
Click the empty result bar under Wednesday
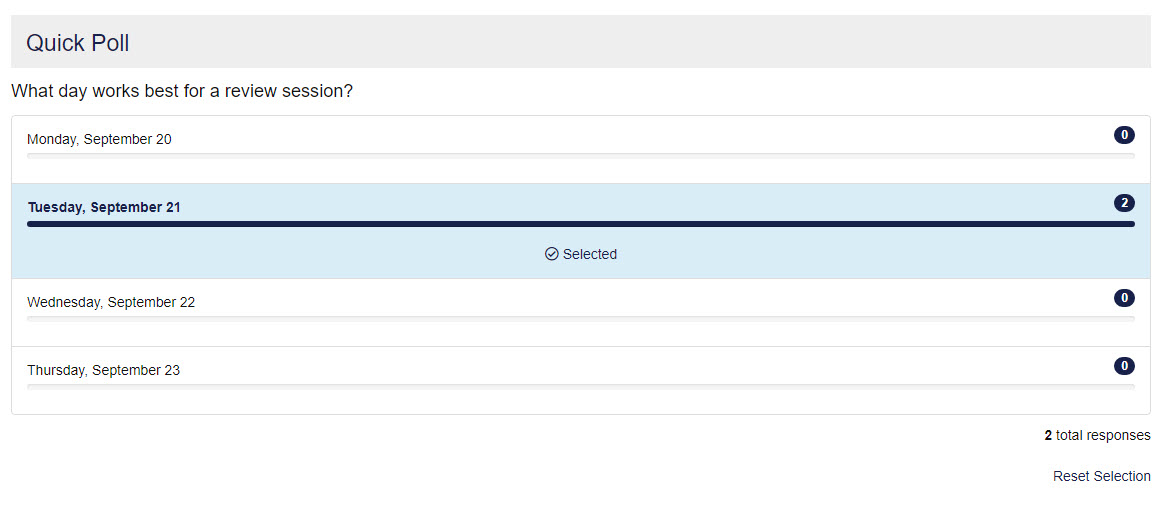pyautogui.click(x=580, y=318)
